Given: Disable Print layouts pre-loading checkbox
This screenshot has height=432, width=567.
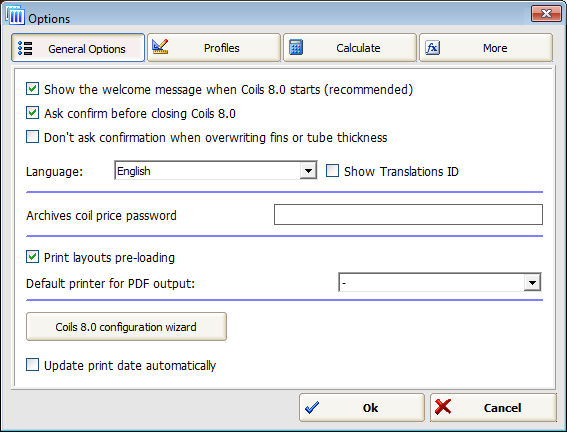Looking at the screenshot, I should pos(33,257).
